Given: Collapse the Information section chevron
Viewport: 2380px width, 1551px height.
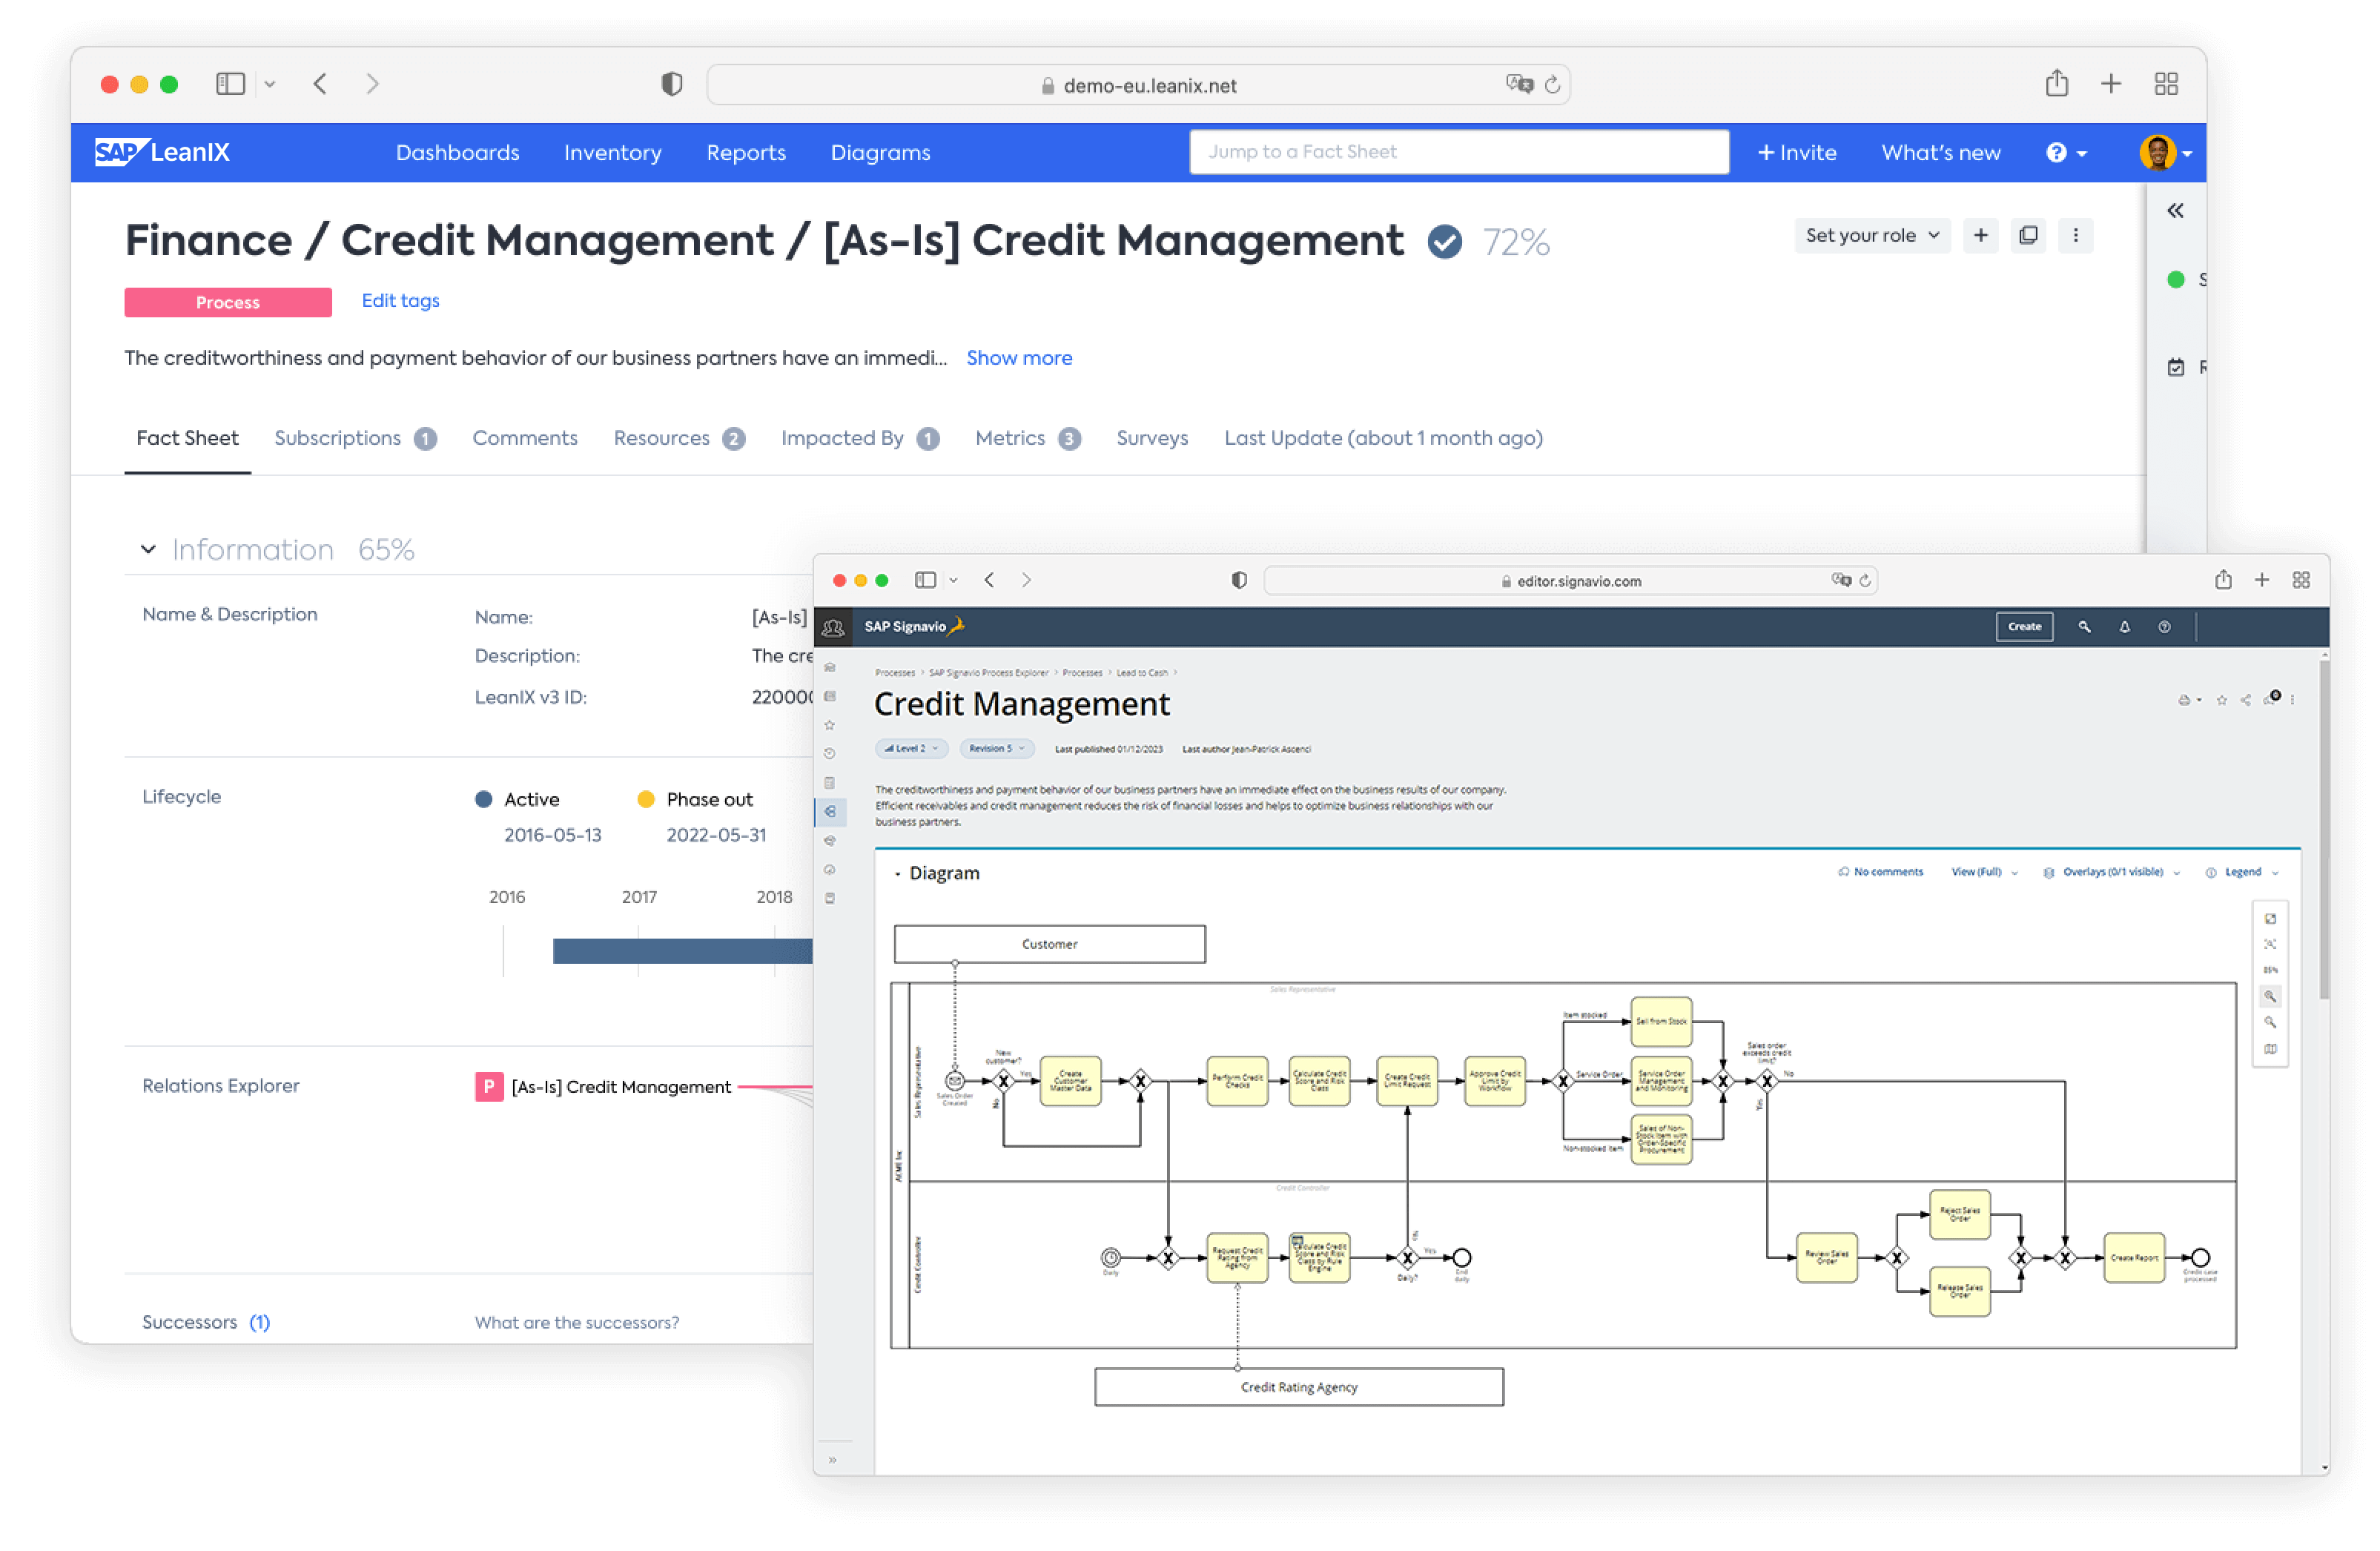Looking at the screenshot, I should point(148,549).
